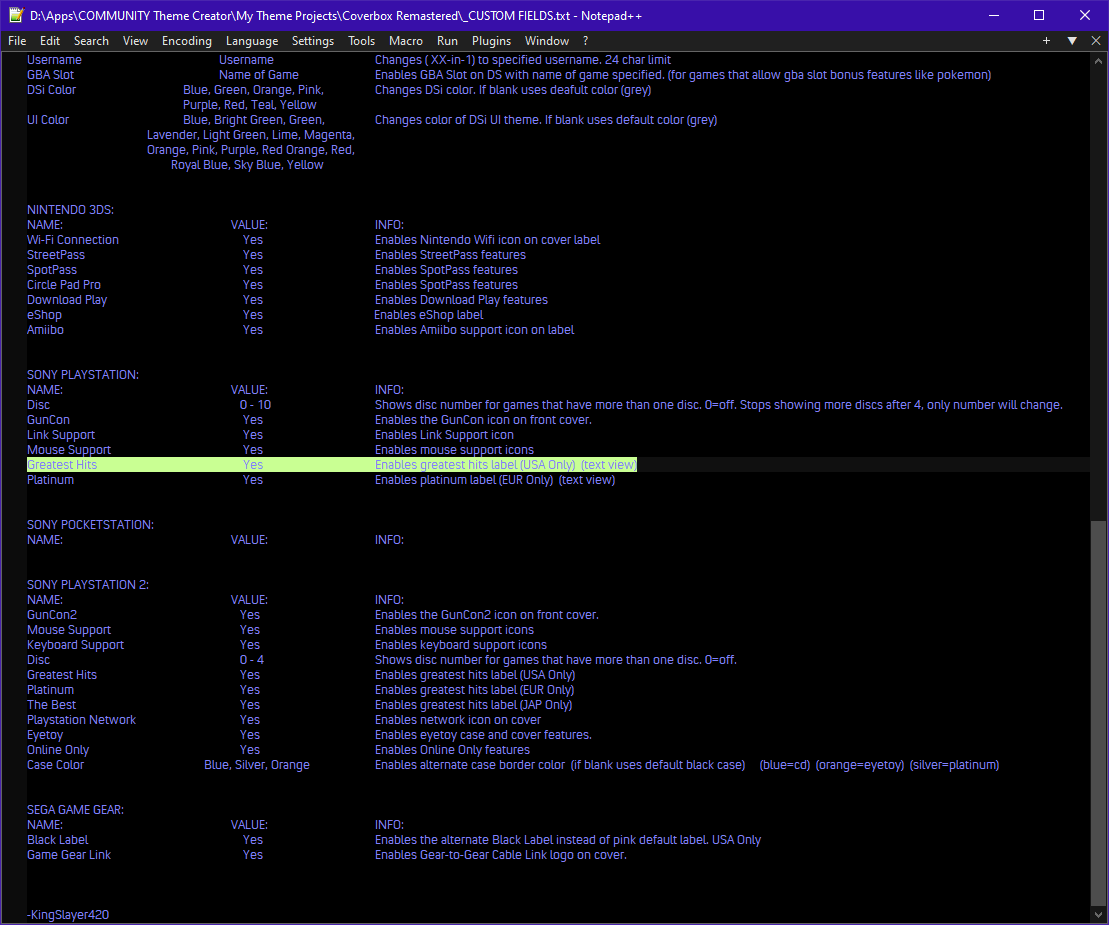Viewport: 1109px width, 925px height.
Task: Click the 'Name of Game' value text
Action: (x=258, y=75)
